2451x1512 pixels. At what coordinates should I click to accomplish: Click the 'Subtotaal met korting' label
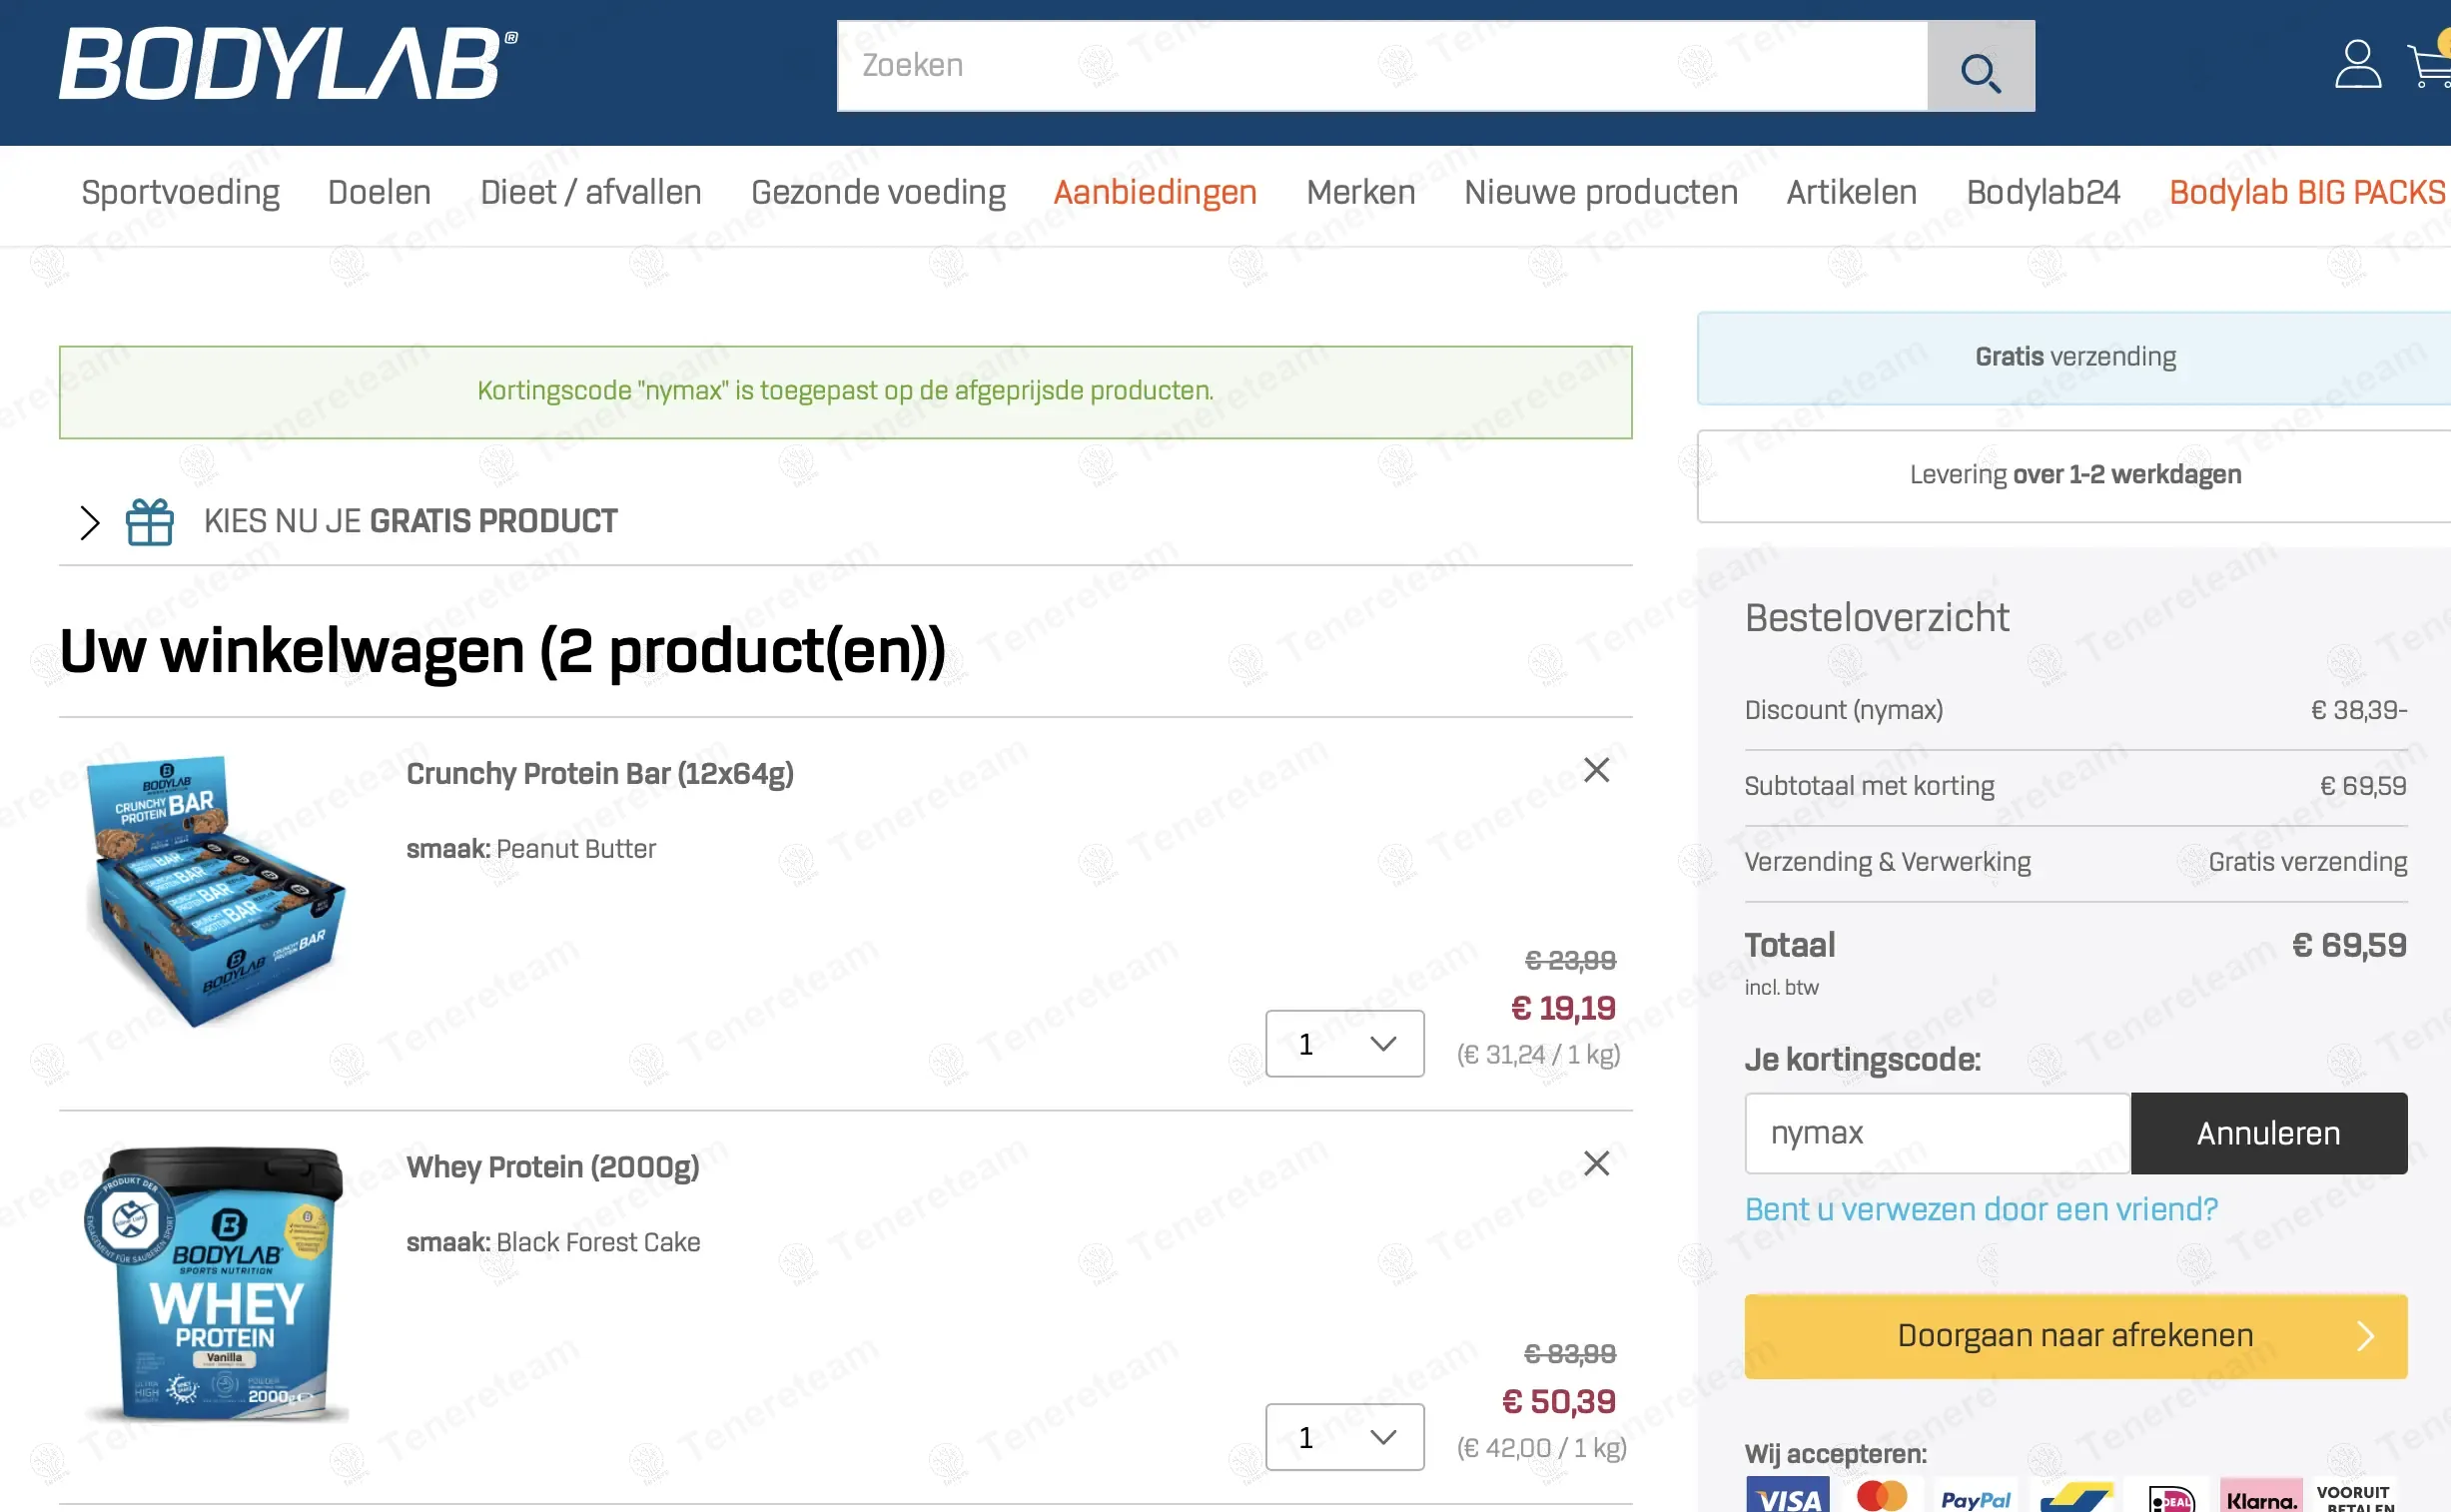point(1869,786)
